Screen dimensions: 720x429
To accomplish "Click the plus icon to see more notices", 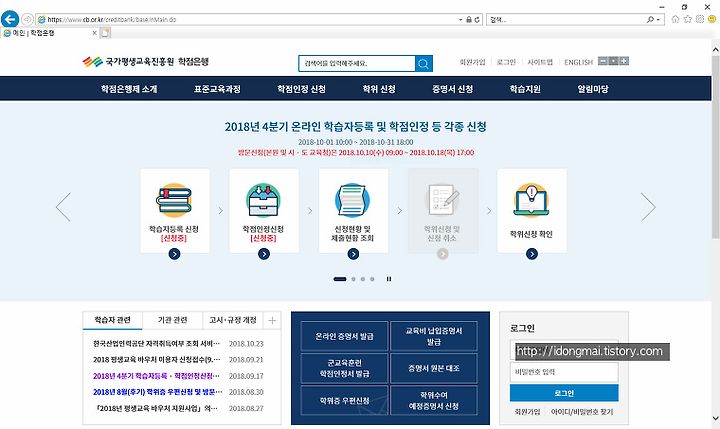I will [x=272, y=321].
